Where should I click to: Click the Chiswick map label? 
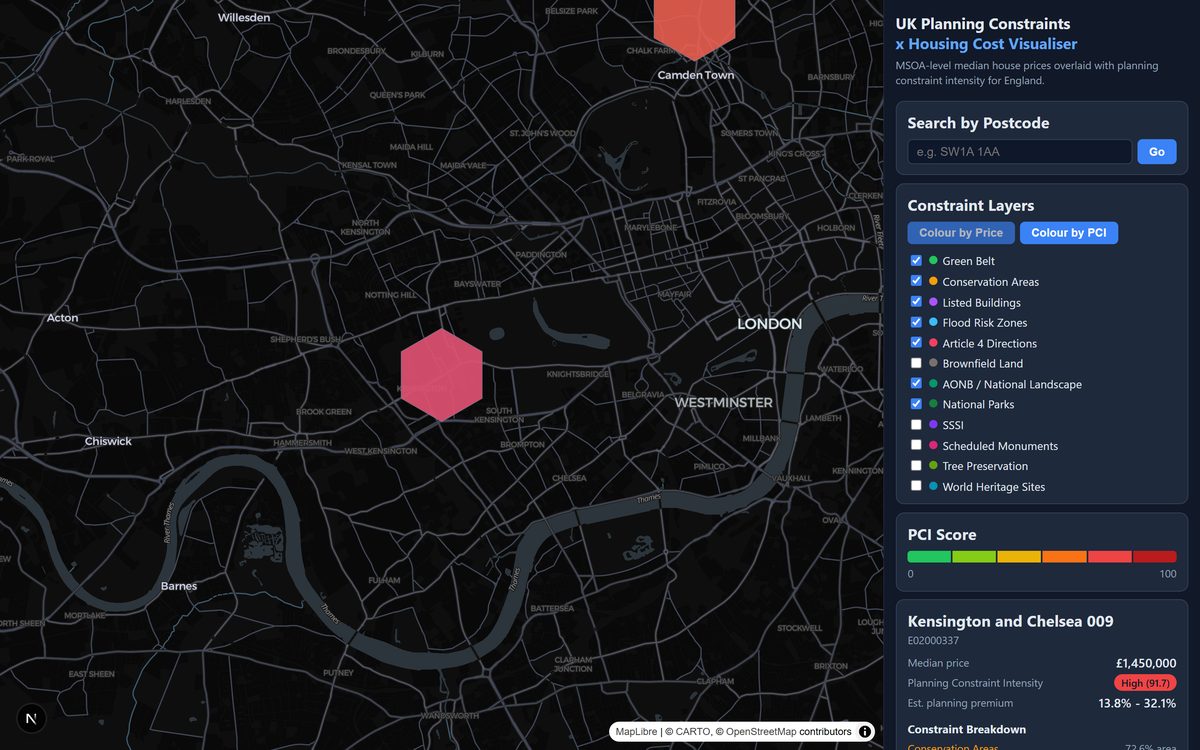click(x=108, y=441)
